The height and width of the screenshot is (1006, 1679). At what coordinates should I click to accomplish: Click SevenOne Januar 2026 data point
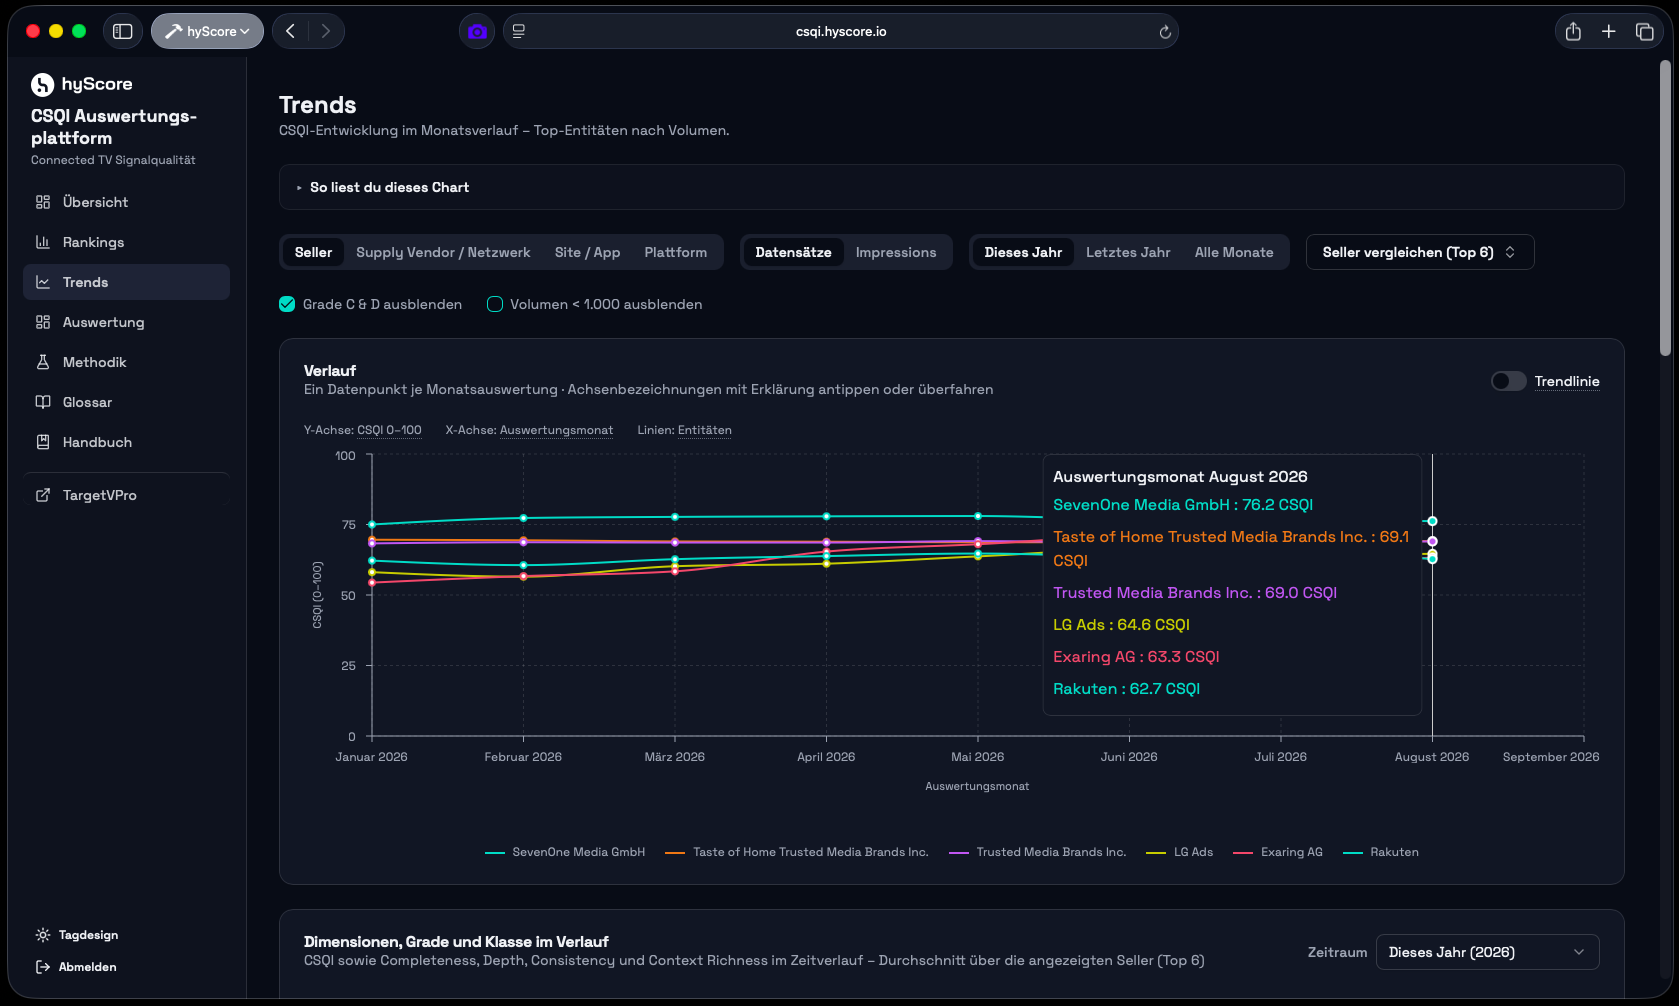tap(372, 525)
